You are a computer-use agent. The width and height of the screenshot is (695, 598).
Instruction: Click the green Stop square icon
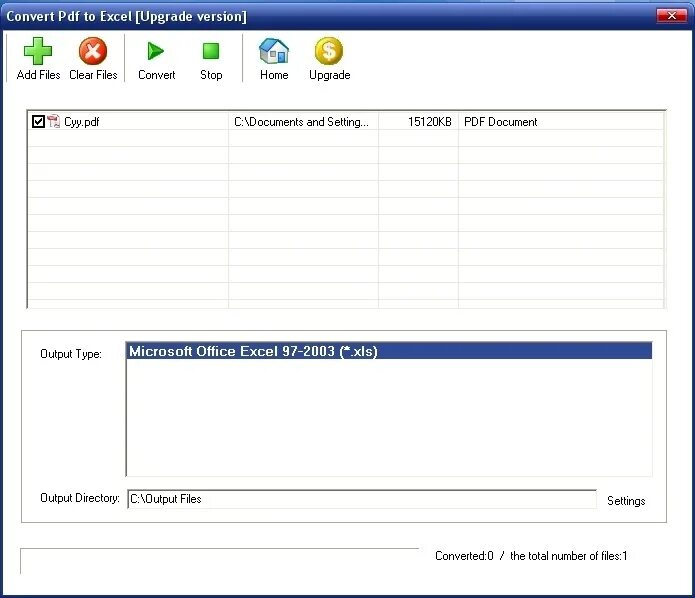pos(211,51)
